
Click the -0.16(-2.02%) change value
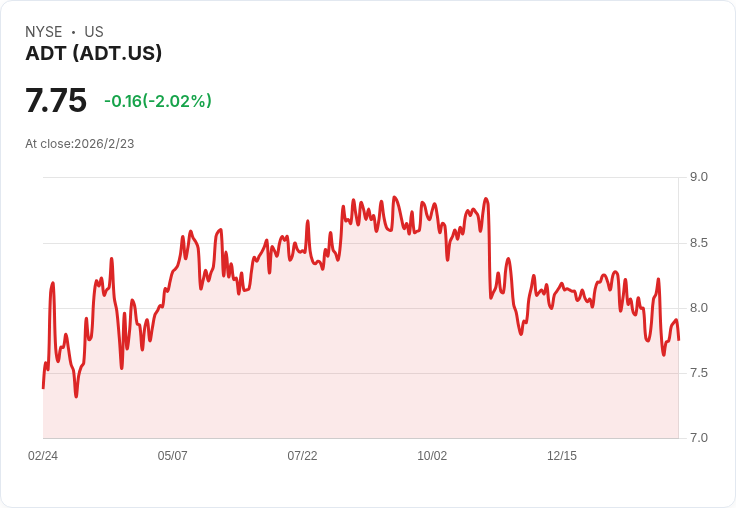click(x=158, y=101)
